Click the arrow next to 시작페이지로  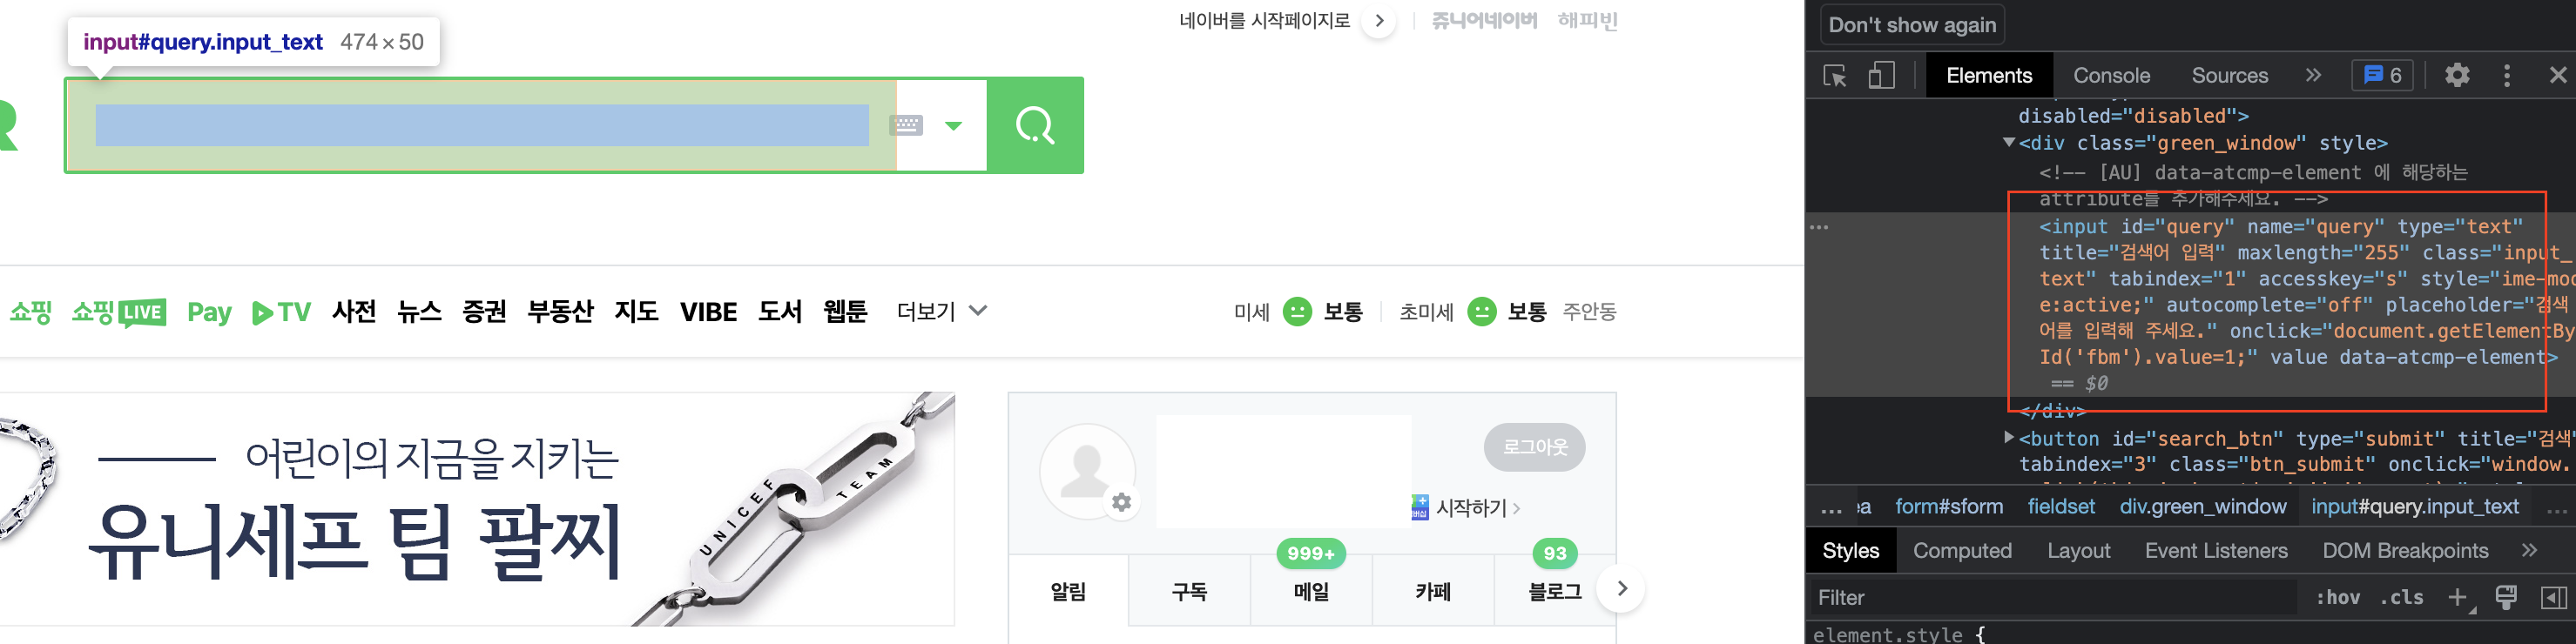[x=1379, y=20]
